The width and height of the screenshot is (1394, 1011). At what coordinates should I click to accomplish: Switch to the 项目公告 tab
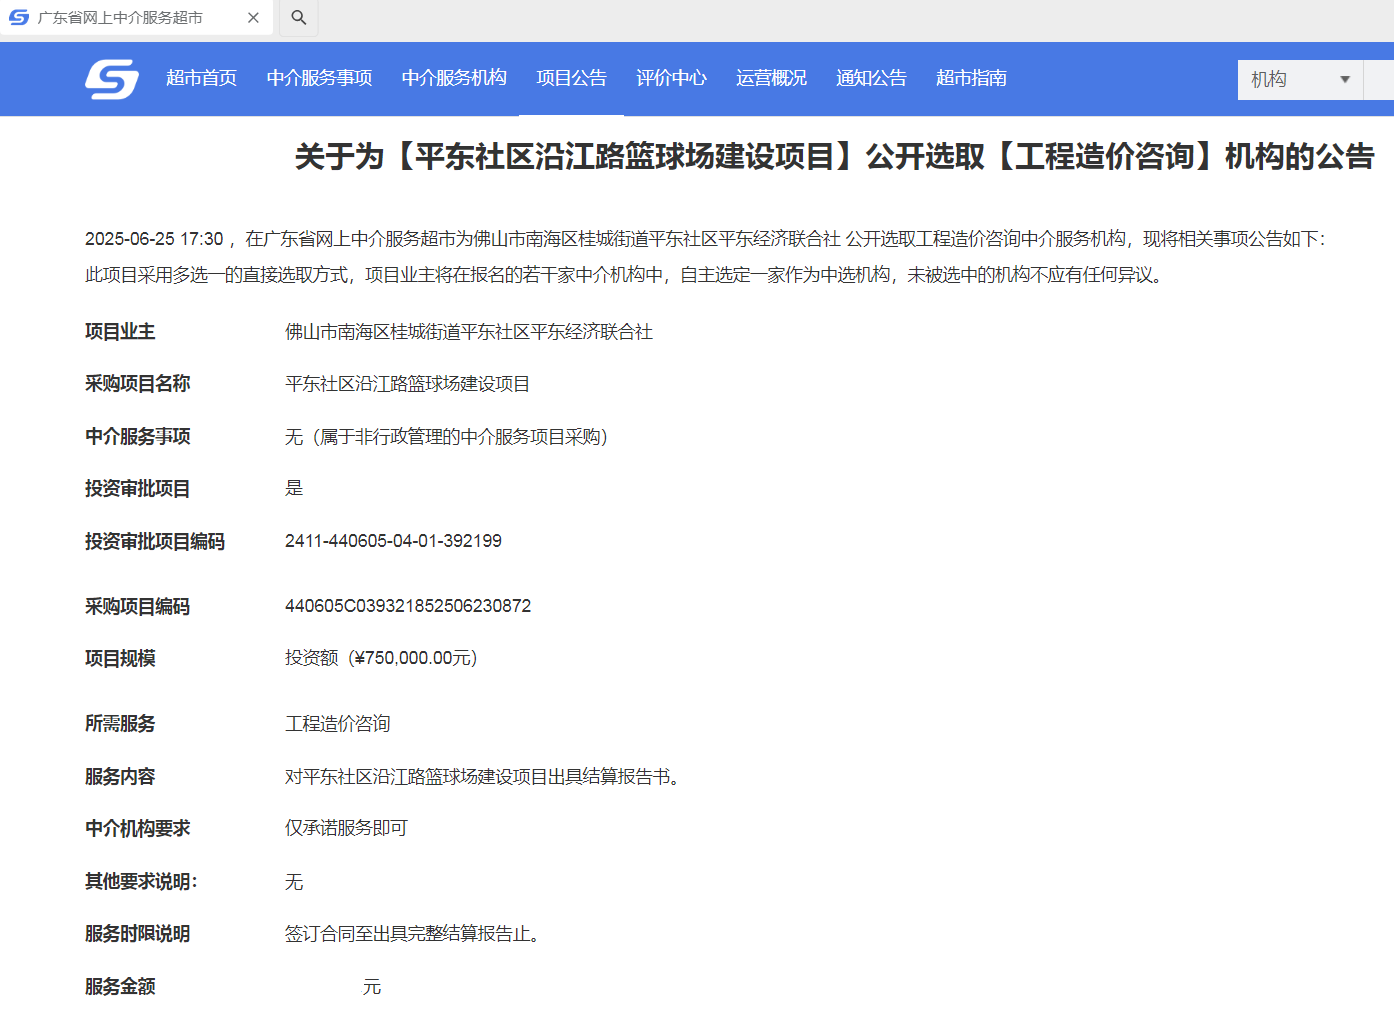[571, 78]
